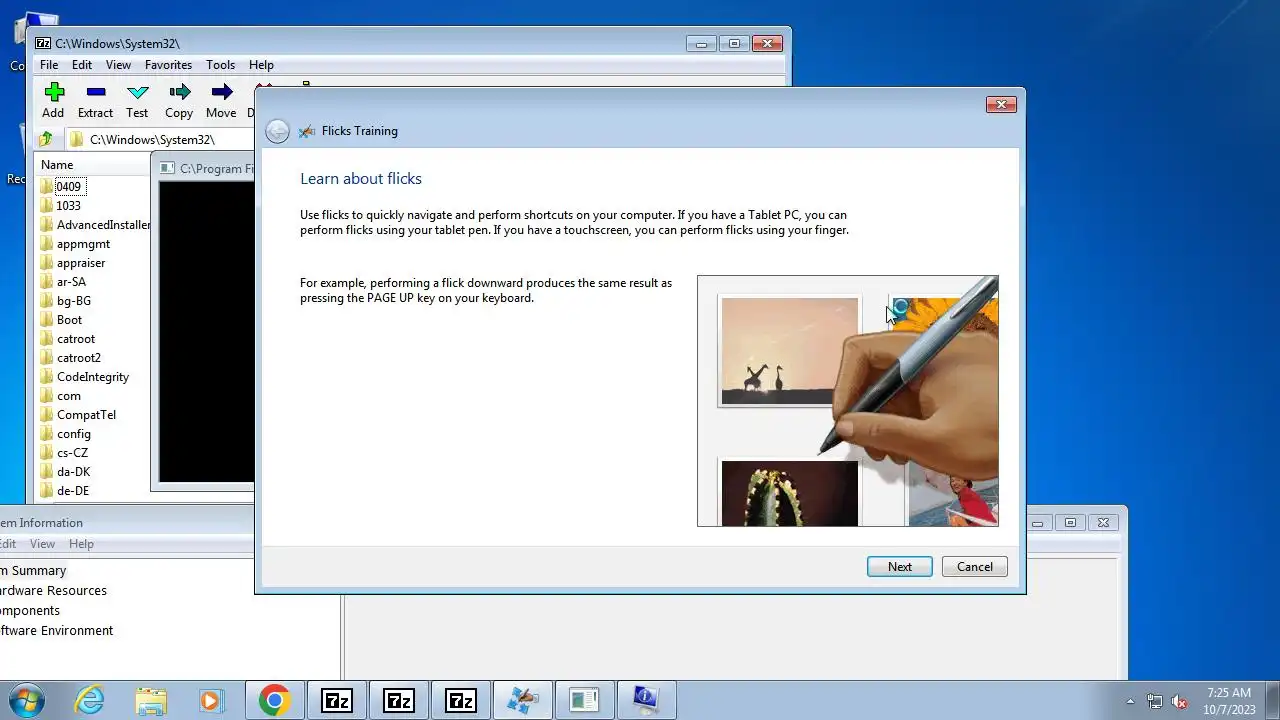Open the File menu in 7-Zip
Screen dimensions: 1280x720
point(49,65)
